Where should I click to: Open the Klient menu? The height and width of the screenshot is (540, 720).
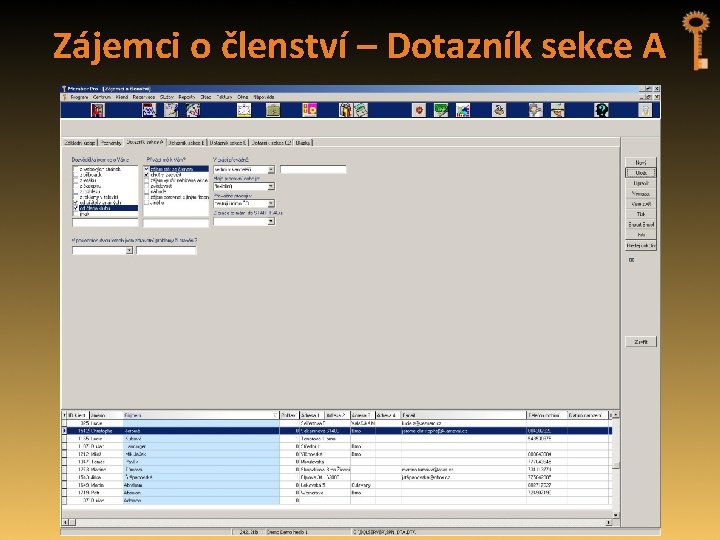[122, 97]
